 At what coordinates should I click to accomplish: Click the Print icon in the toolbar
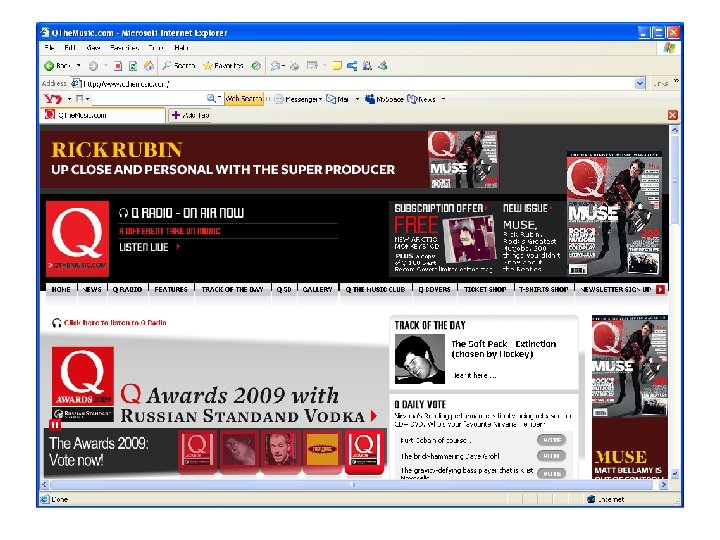coord(294,66)
